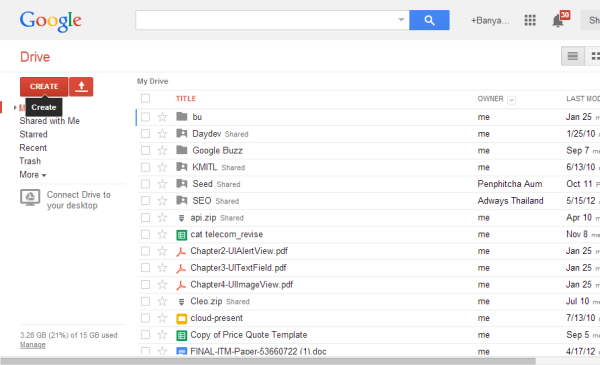Check the box for Chapter4-UIImageView.pdf

[x=145, y=285]
